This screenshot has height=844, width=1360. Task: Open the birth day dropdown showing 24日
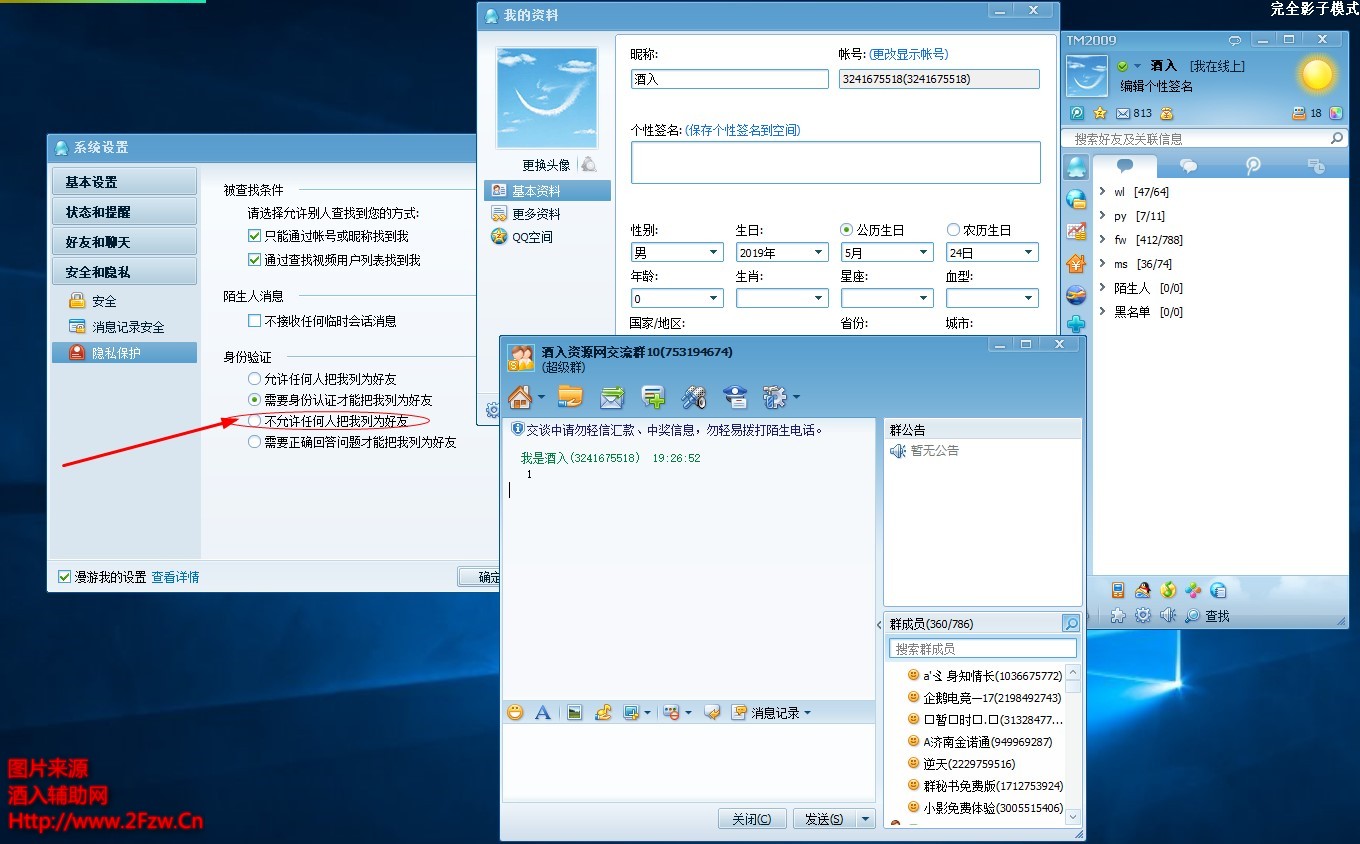(x=992, y=253)
